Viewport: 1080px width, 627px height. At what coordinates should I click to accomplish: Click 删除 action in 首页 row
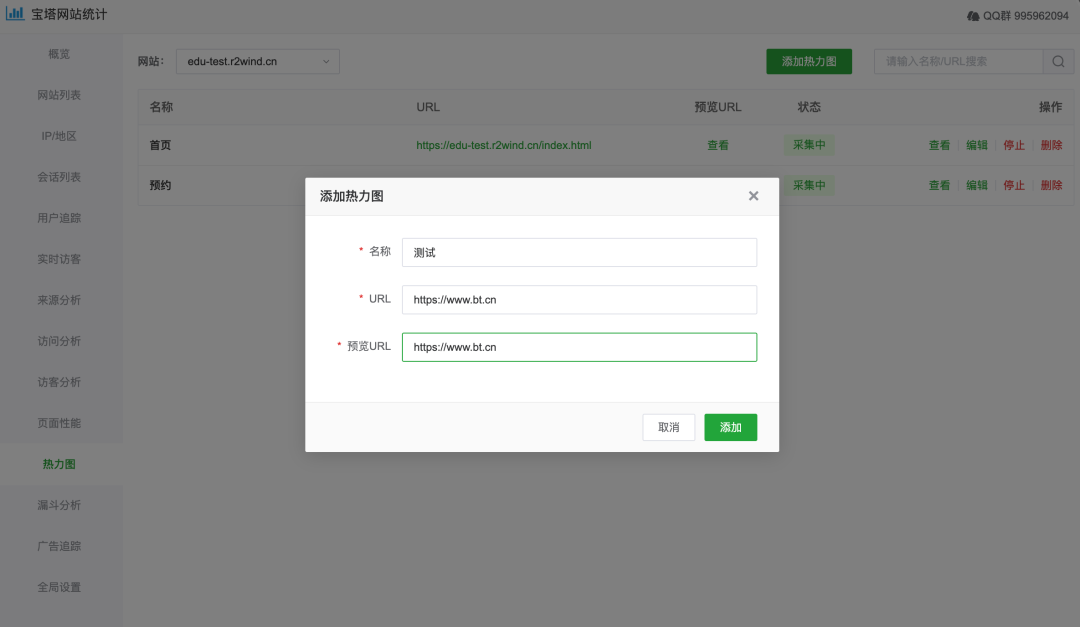(x=1051, y=145)
